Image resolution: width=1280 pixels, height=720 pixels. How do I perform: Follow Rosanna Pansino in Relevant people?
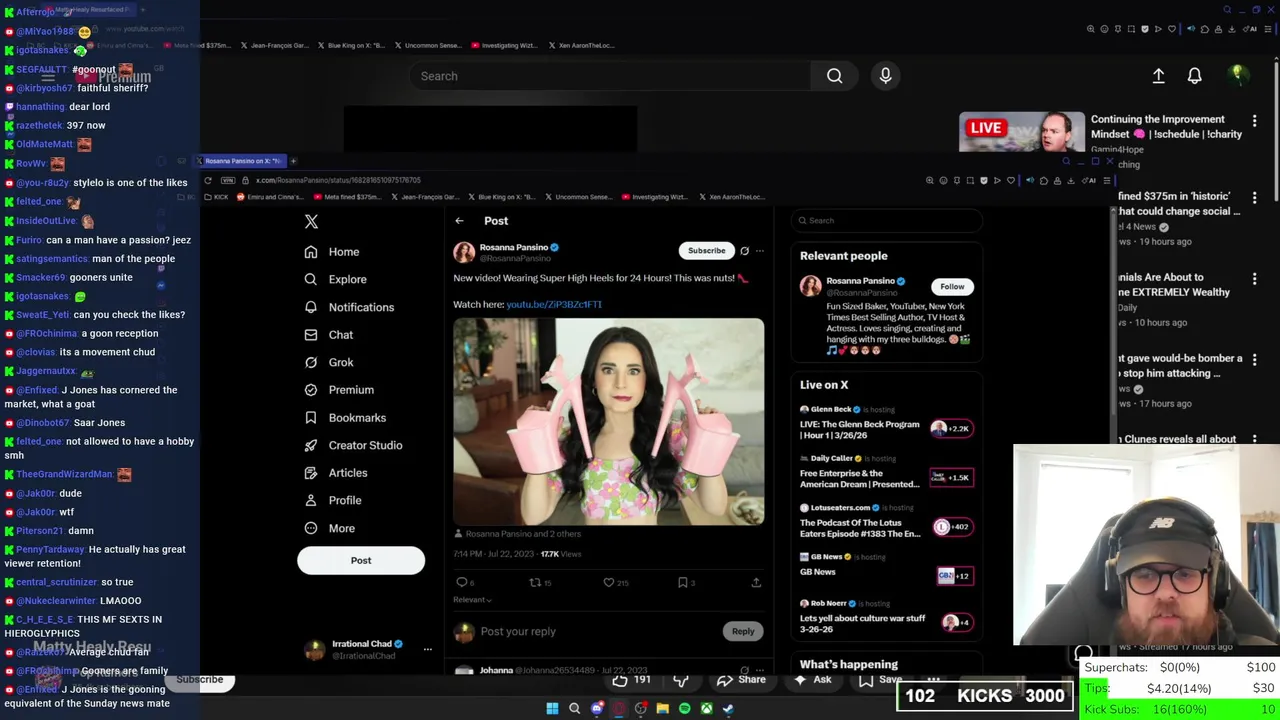[952, 287]
